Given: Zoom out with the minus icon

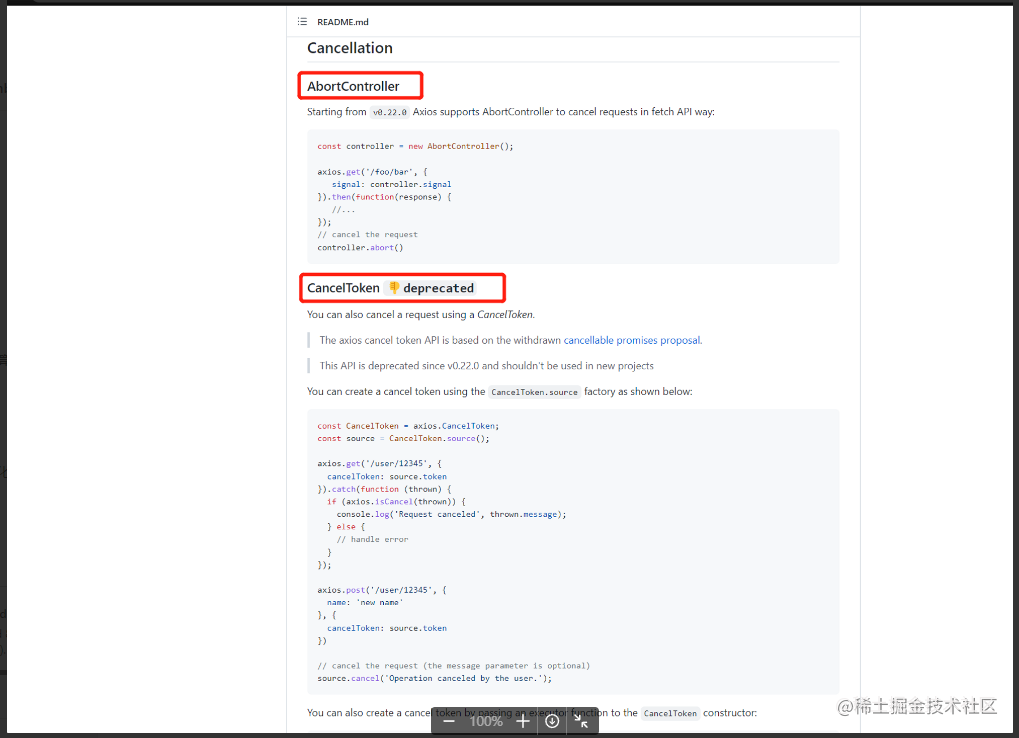Looking at the screenshot, I should click(x=448, y=721).
